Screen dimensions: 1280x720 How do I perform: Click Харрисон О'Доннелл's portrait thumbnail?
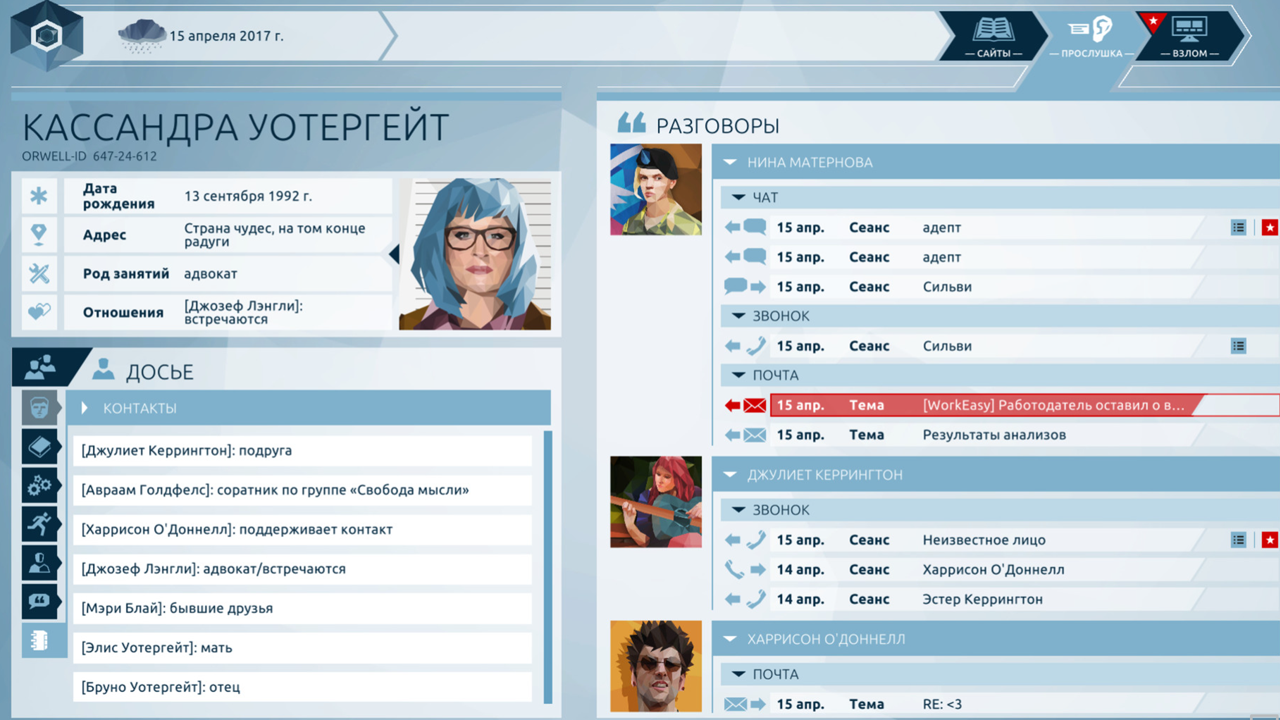pyautogui.click(x=656, y=666)
